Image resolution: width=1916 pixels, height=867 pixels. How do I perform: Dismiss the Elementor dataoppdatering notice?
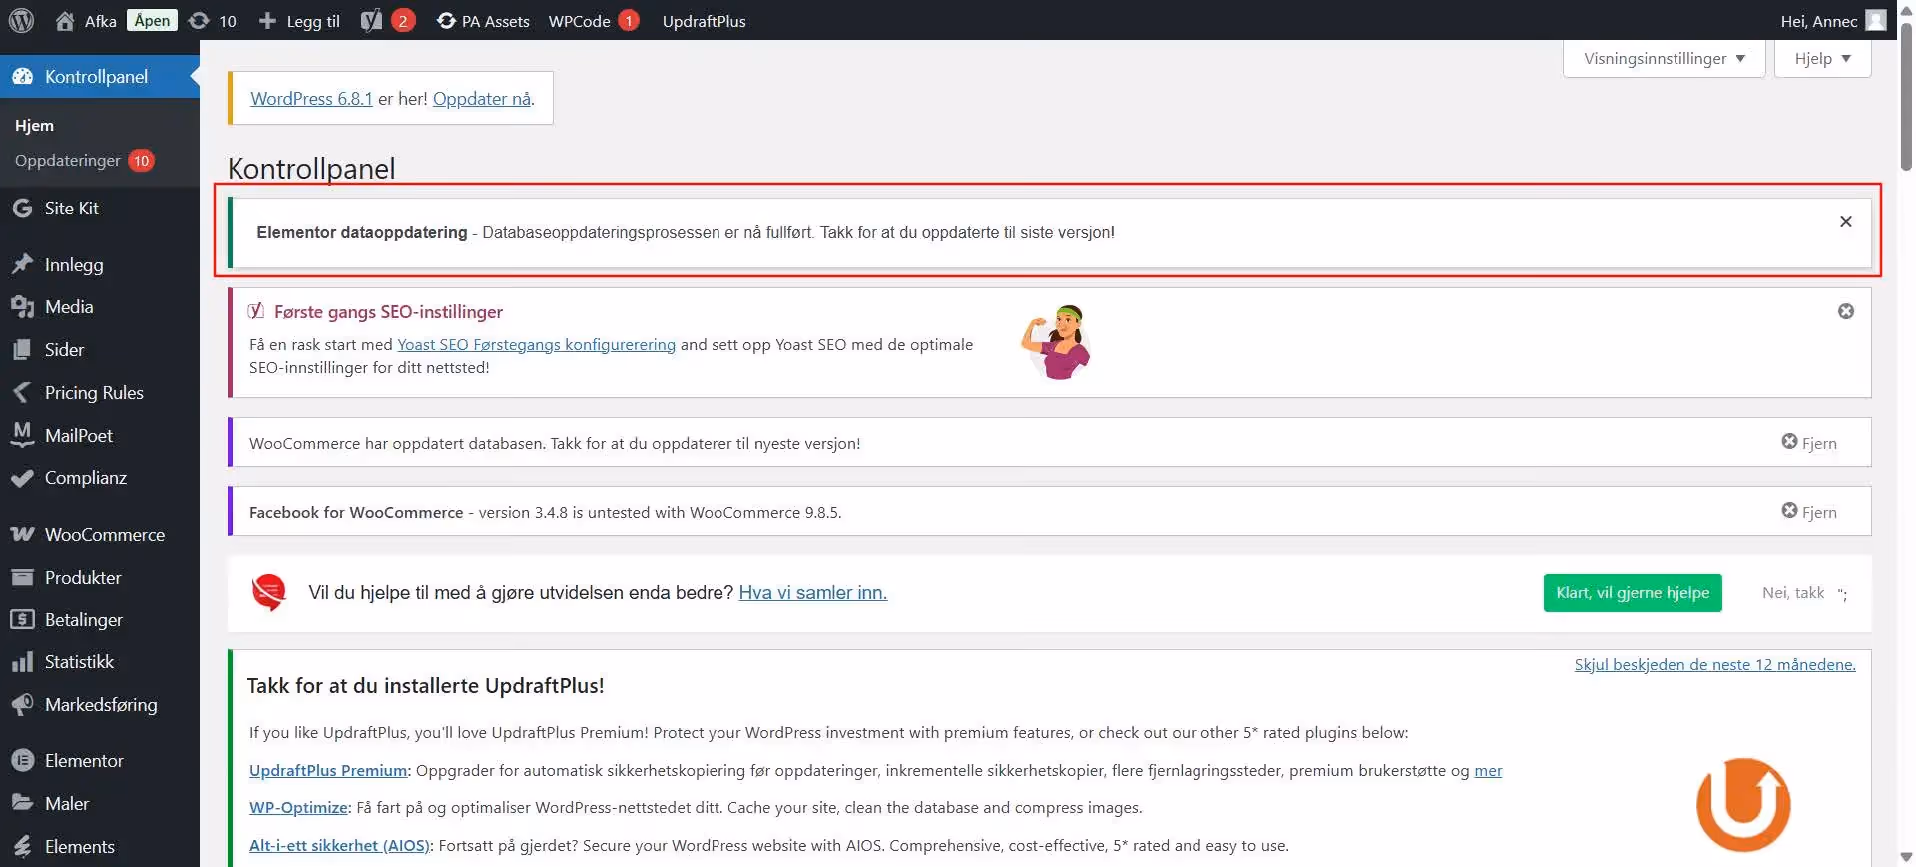point(1846,222)
